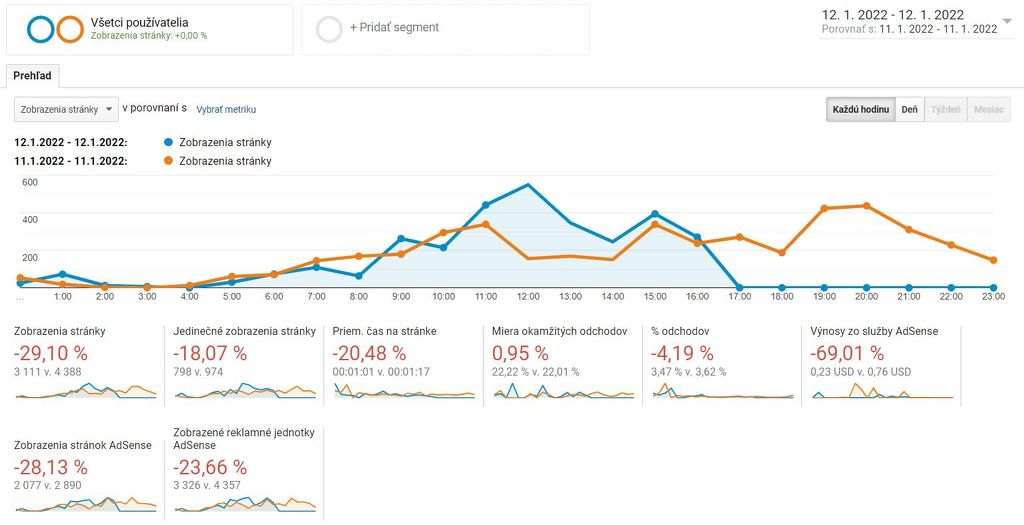
Task: Select the Deň interval button
Action: click(910, 110)
